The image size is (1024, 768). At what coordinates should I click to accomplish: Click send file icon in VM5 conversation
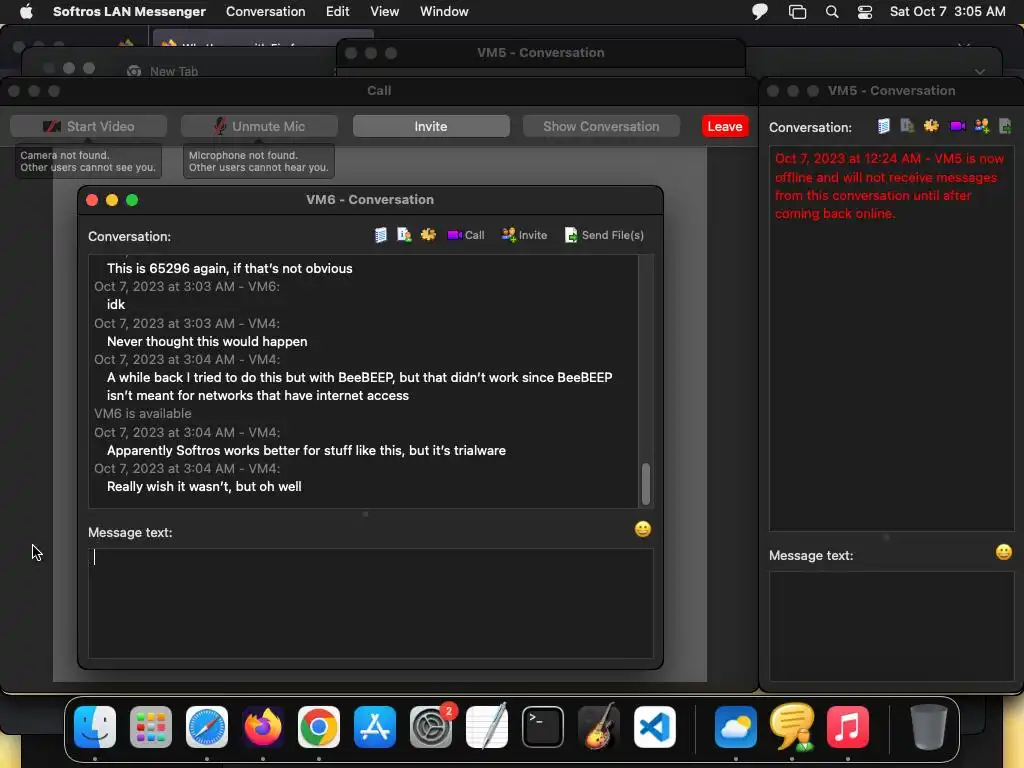1005,126
